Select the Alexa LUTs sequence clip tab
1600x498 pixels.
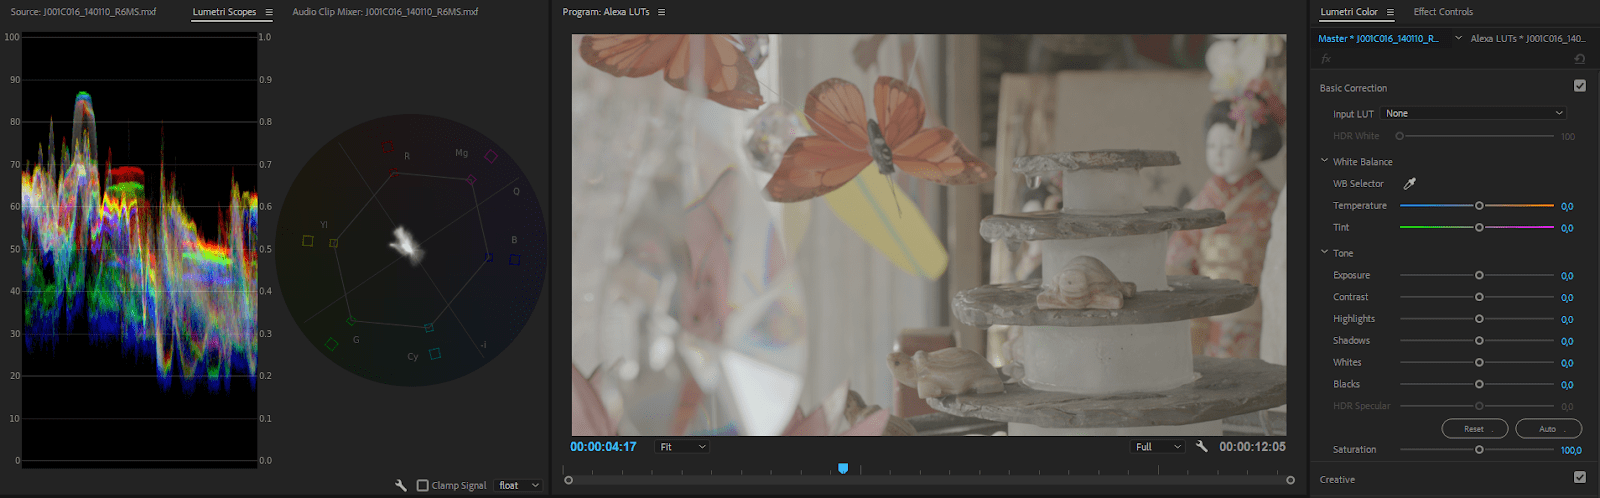pyautogui.click(x=1527, y=38)
